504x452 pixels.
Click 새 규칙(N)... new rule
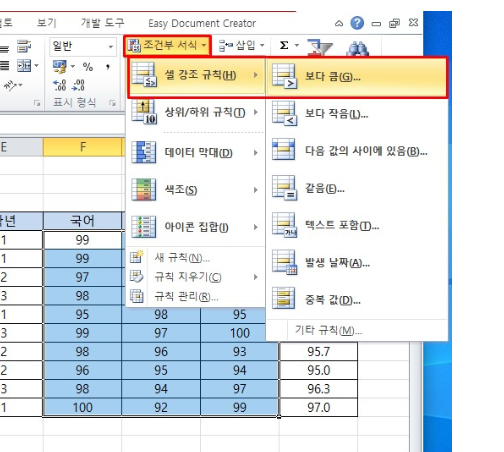196,257
